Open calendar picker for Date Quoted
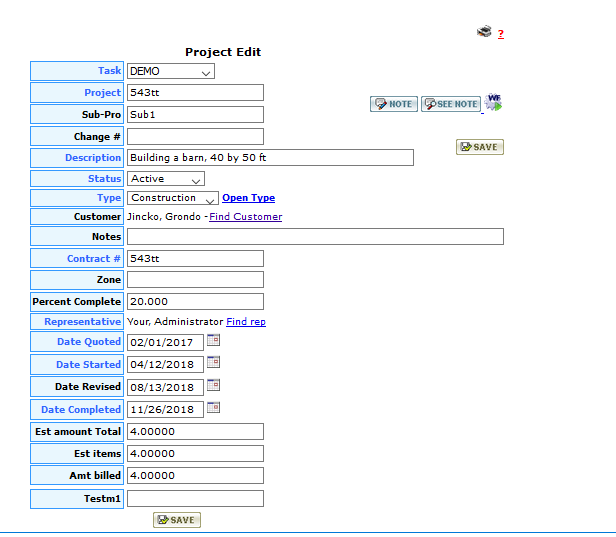Viewport: 616px width, 537px height. coord(213,341)
